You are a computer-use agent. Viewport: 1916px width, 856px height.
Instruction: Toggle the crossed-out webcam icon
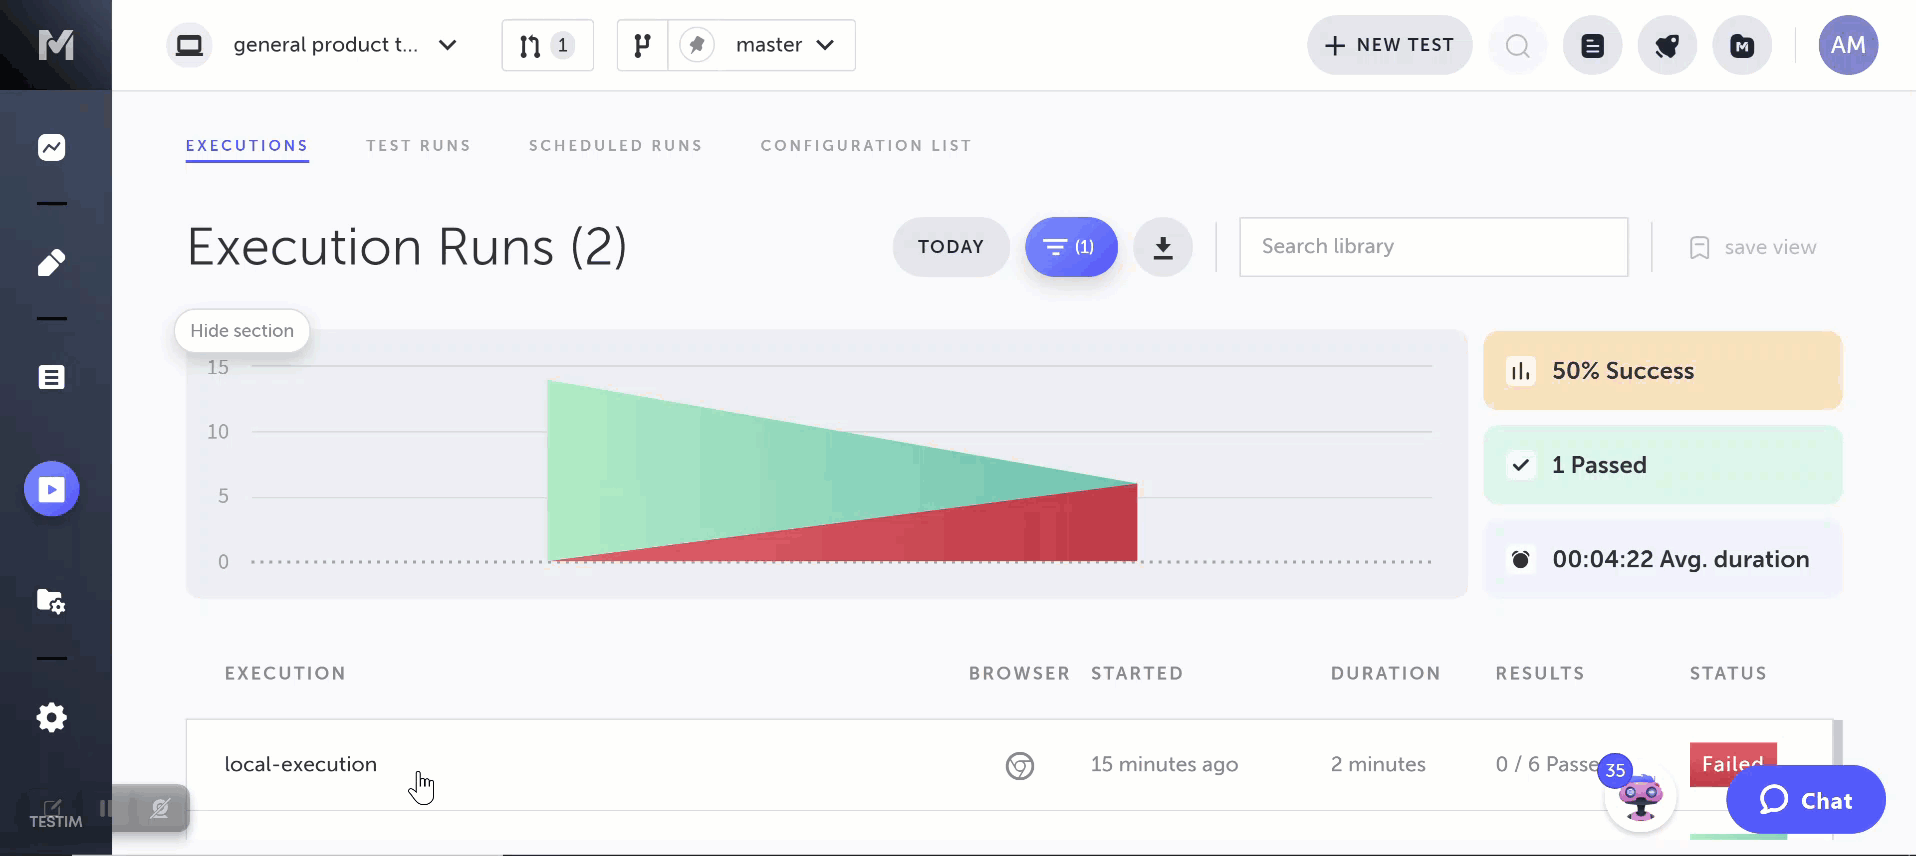(160, 808)
